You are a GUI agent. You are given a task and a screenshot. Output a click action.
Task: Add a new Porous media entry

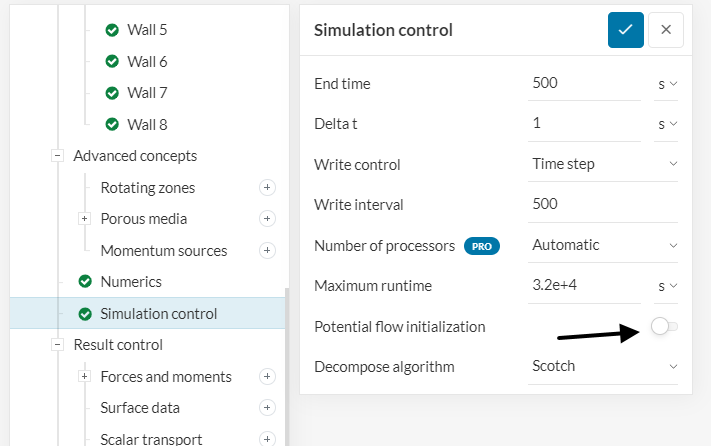tap(267, 219)
